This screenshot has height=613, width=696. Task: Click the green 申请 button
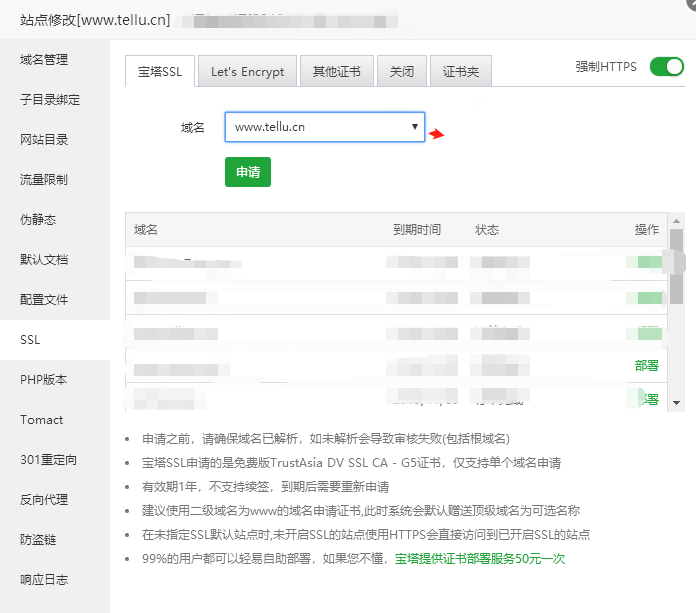[248, 172]
